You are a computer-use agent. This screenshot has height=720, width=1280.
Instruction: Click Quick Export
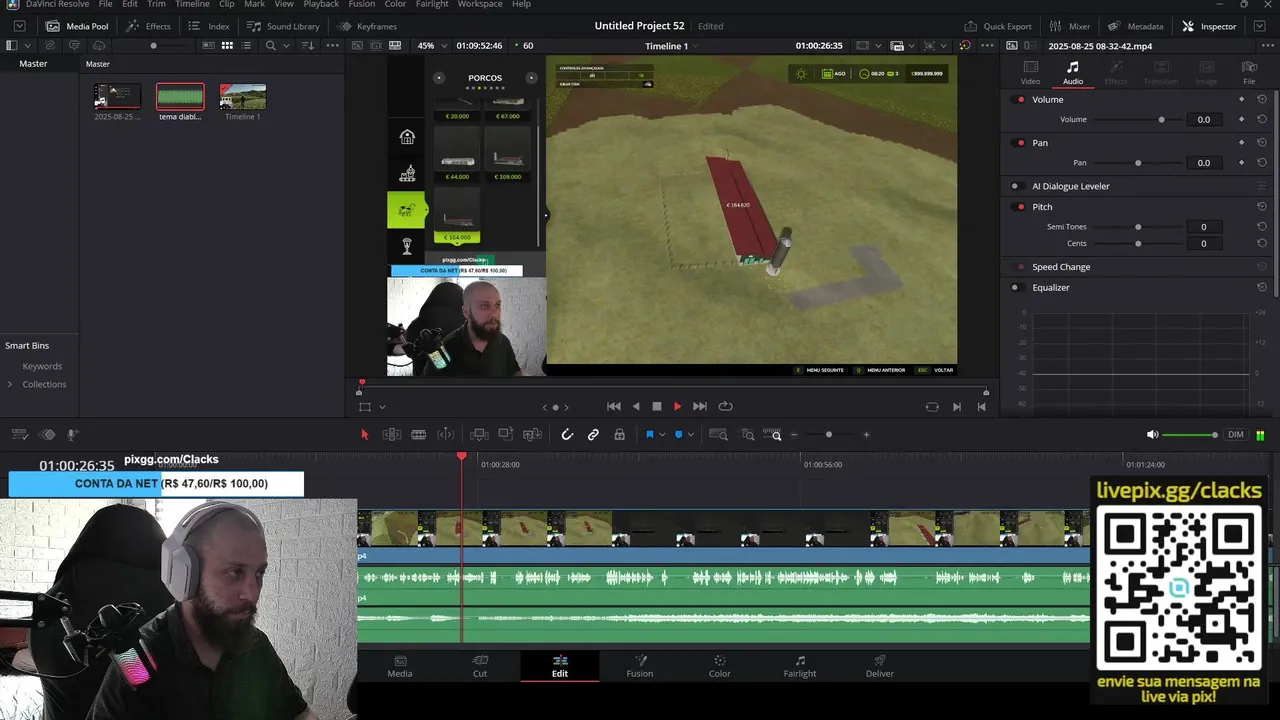(x=997, y=26)
